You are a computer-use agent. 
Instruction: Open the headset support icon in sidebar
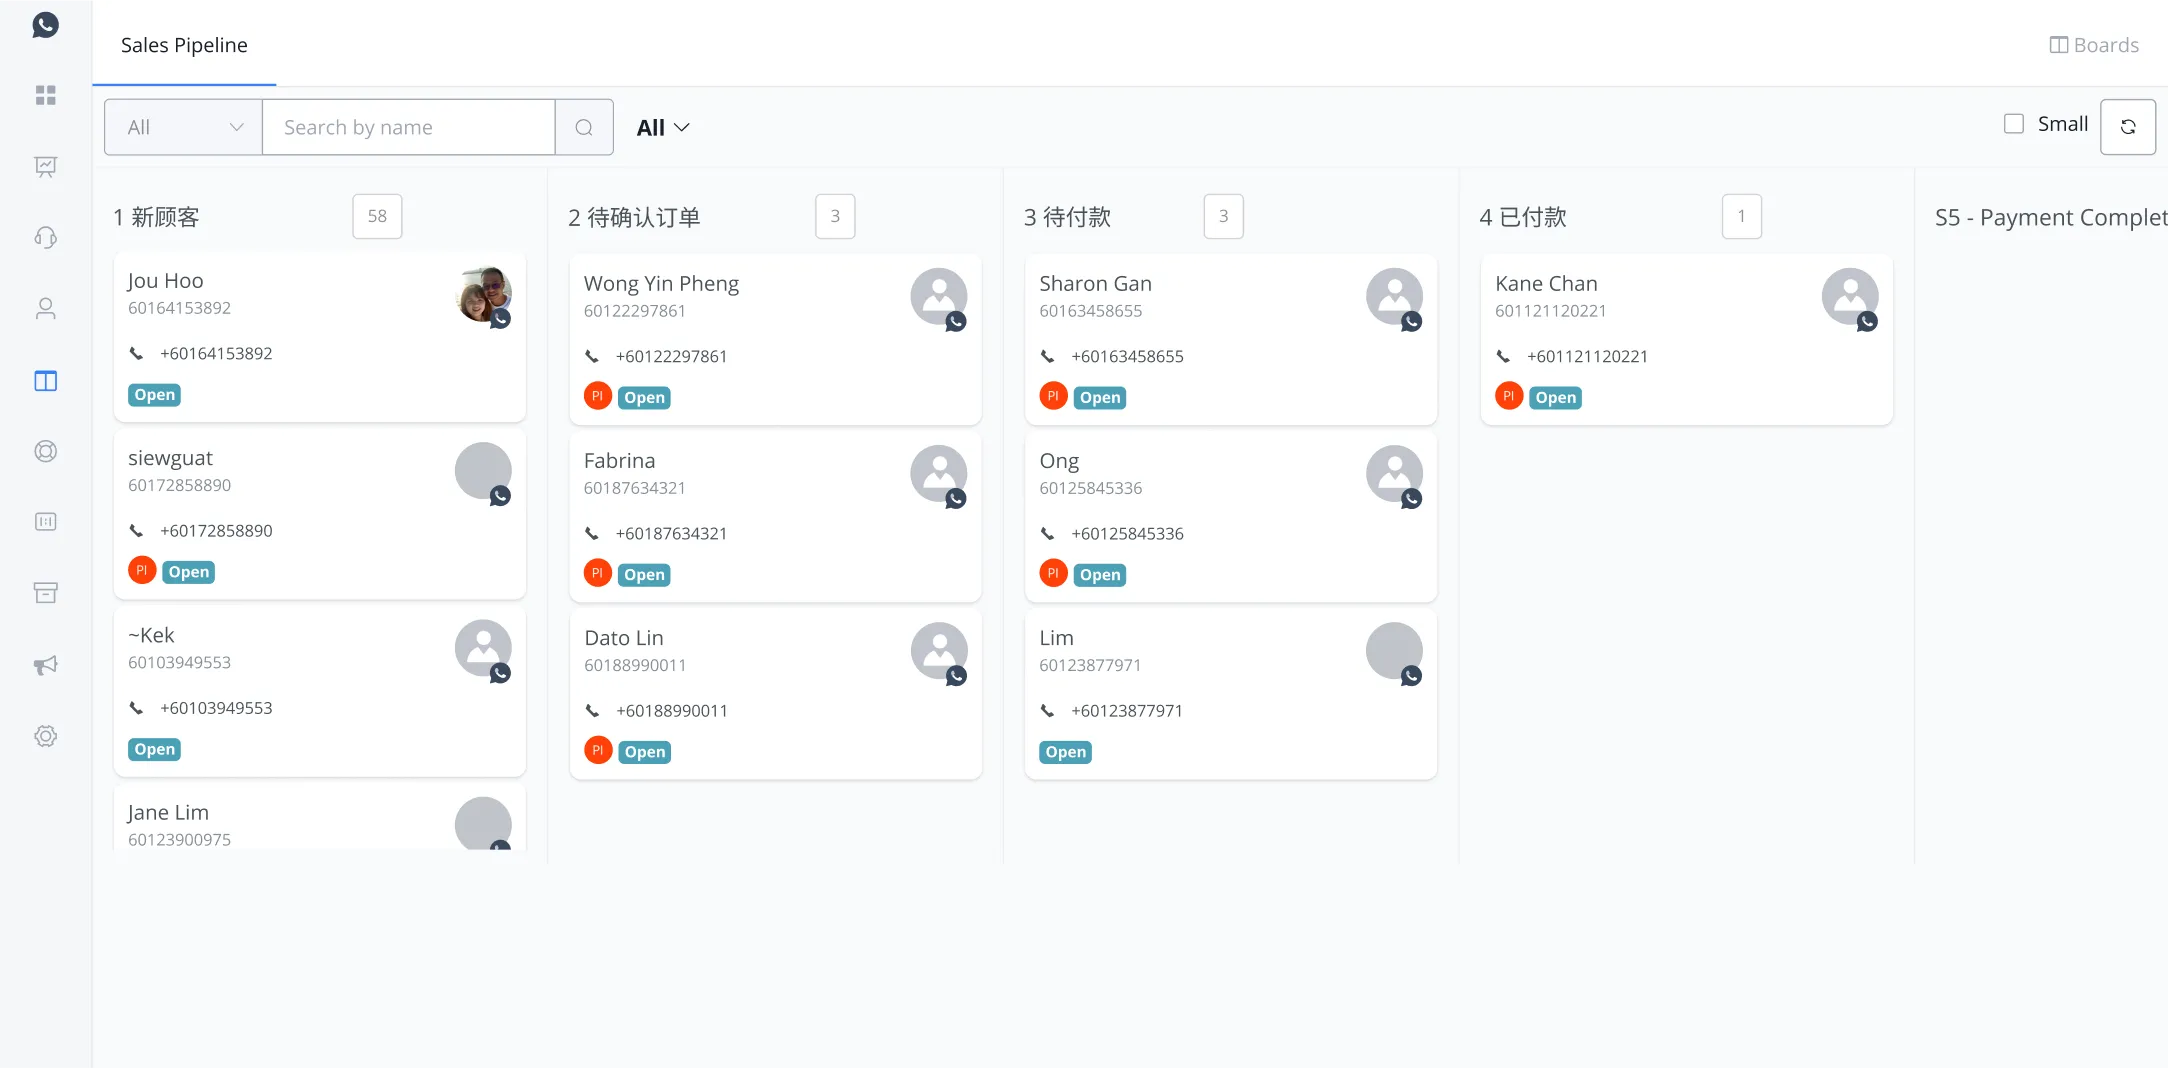tap(45, 237)
